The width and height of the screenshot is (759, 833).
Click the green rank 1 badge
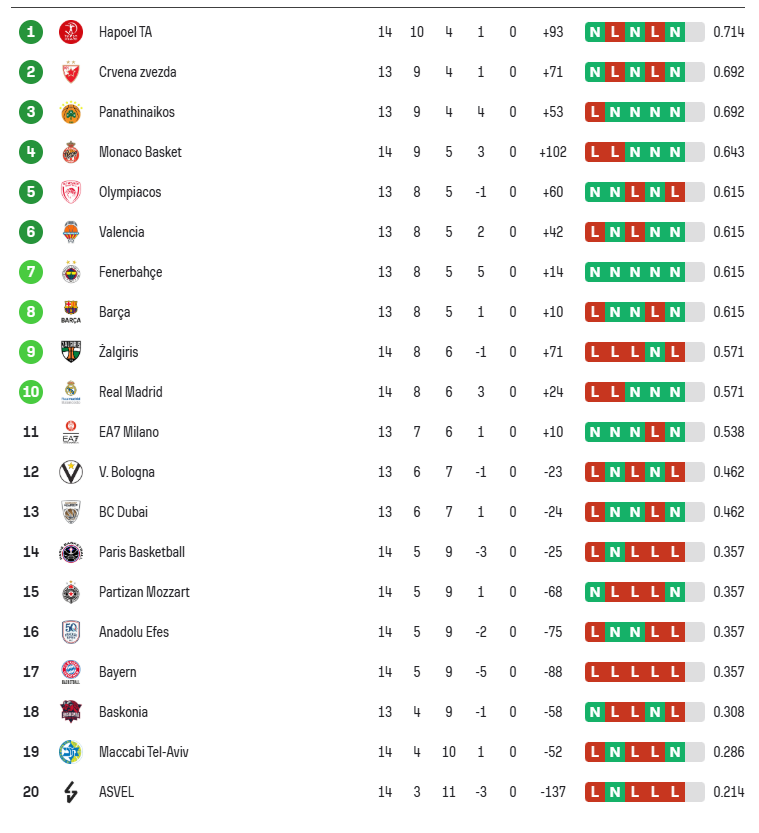click(31, 32)
